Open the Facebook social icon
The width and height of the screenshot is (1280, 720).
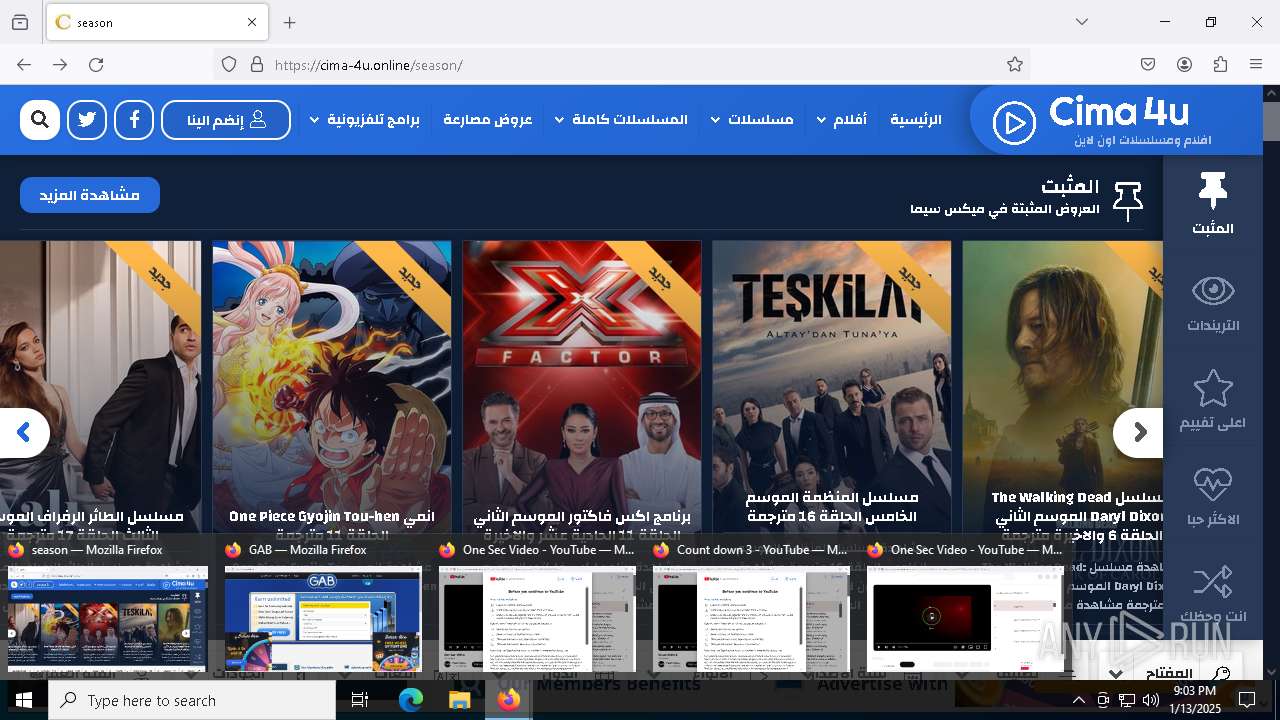coord(134,120)
